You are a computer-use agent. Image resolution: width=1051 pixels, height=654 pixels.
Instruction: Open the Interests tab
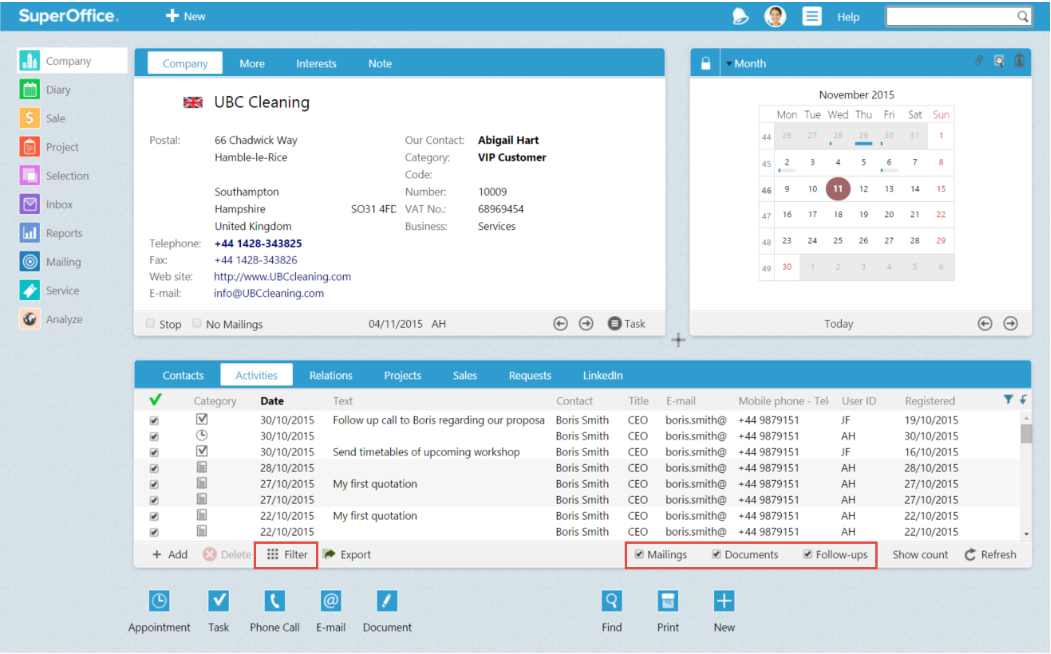click(316, 64)
